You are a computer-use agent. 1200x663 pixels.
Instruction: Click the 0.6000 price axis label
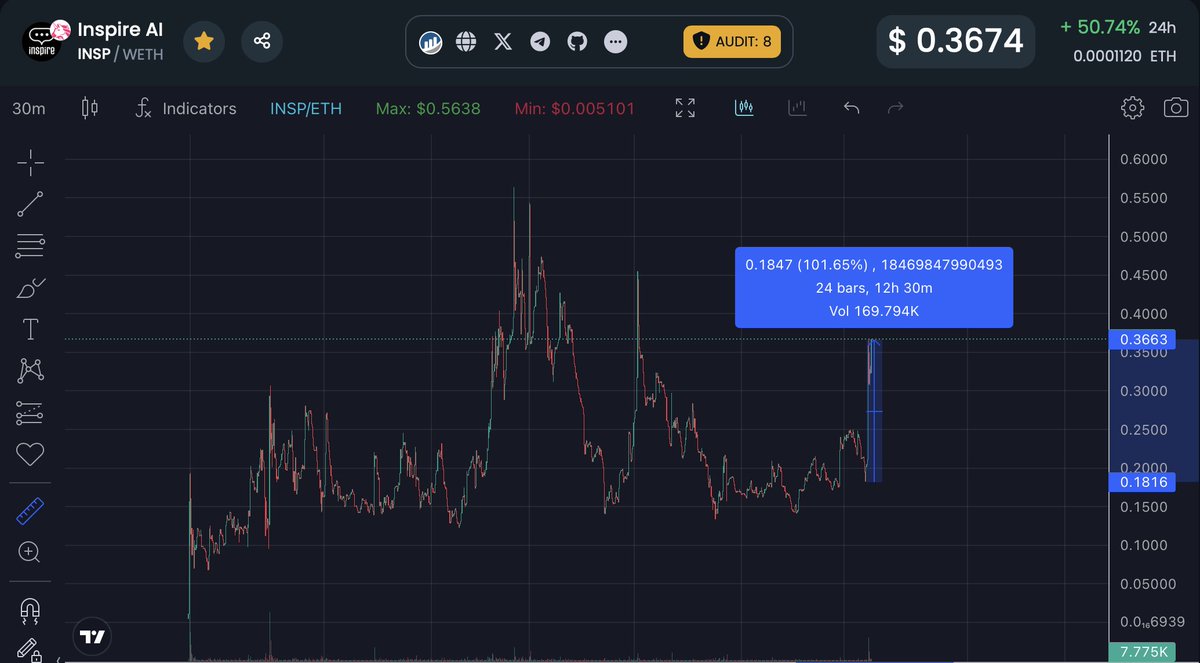[1143, 159]
